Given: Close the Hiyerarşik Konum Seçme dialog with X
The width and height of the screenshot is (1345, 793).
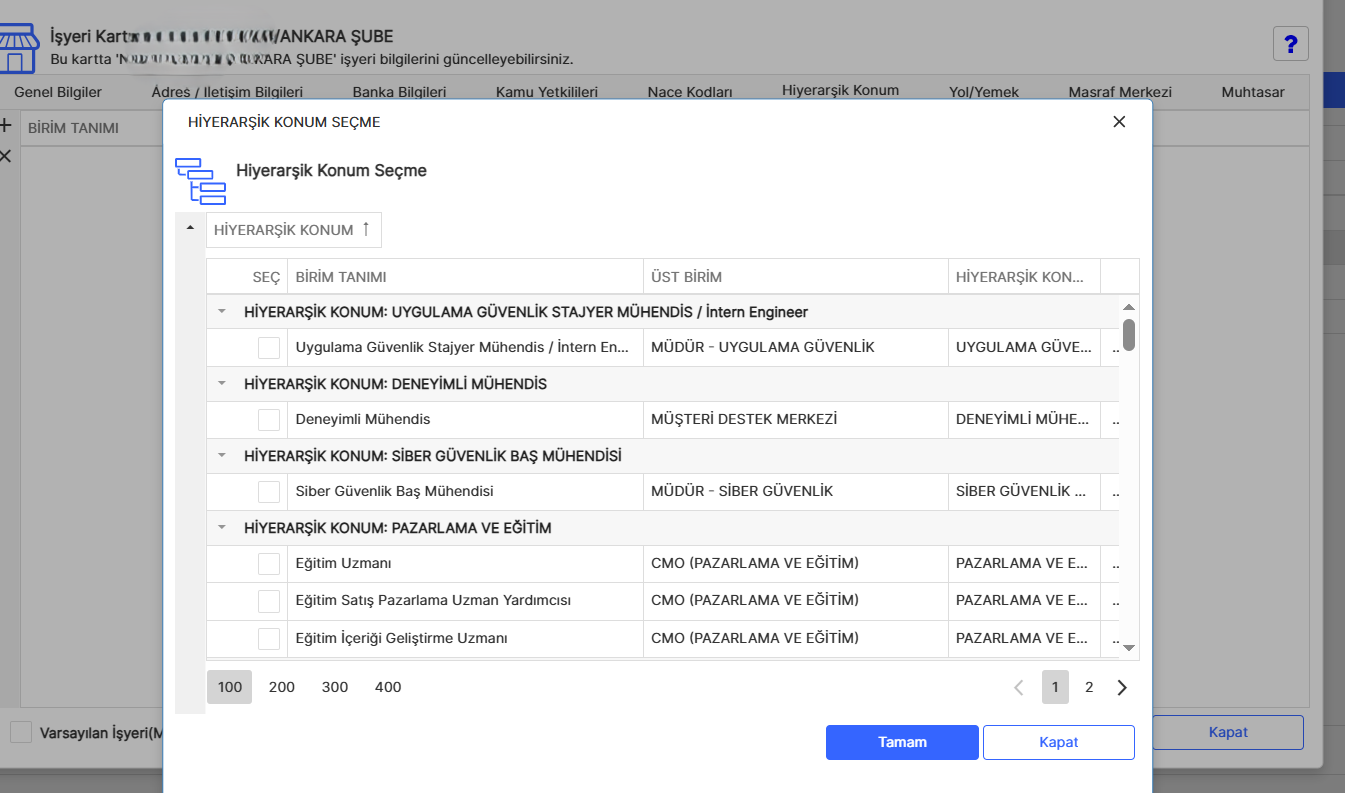Looking at the screenshot, I should [x=1119, y=122].
